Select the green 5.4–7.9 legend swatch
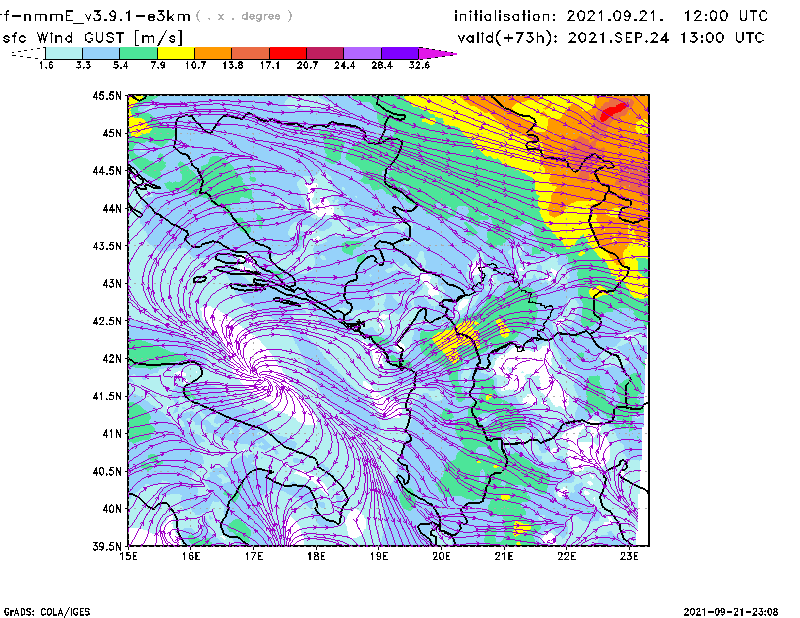Viewport: 800px width, 618px height. (138, 53)
